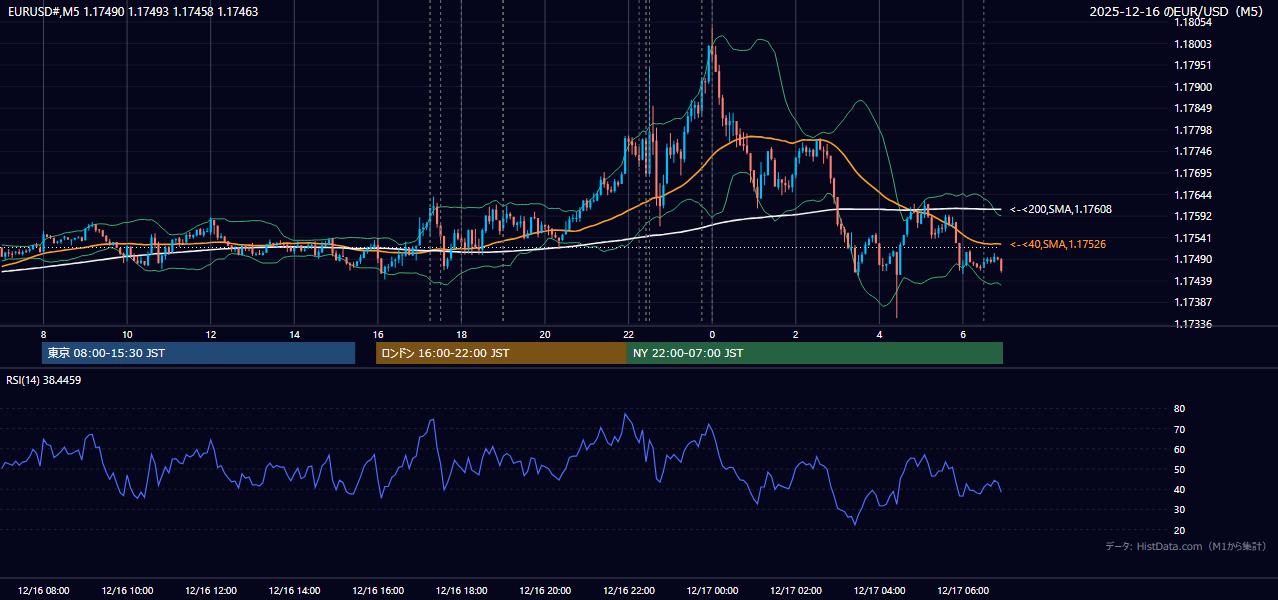Click hour label 4 under the price chart
This screenshot has width=1278, height=600.
click(x=879, y=334)
